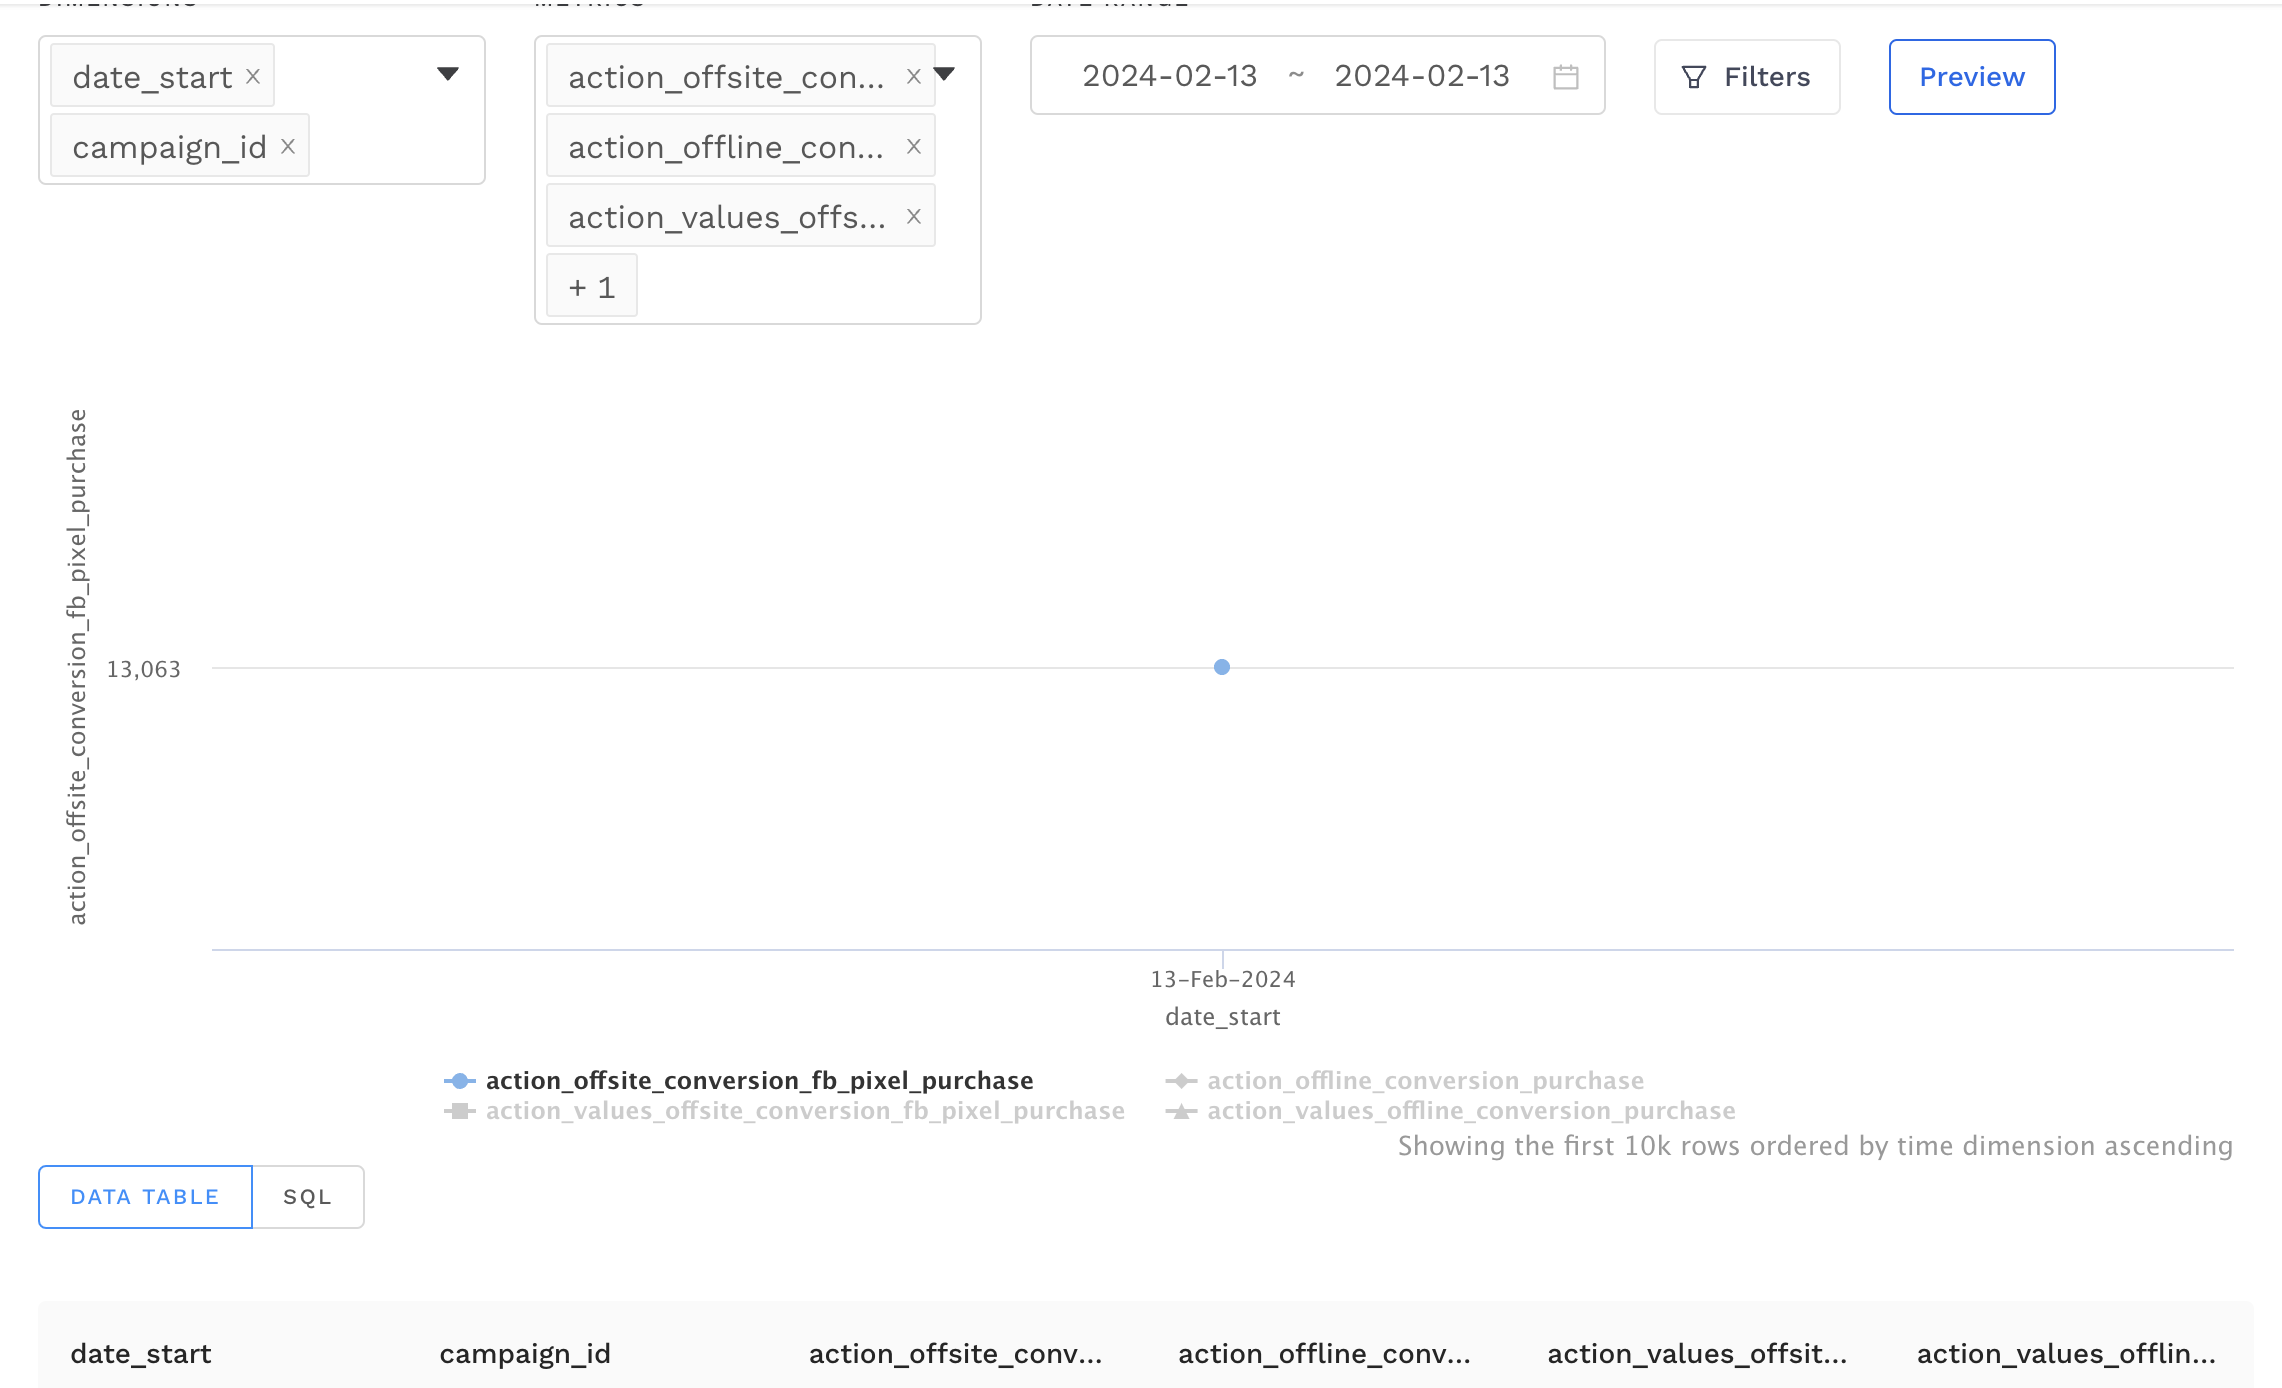Edit the end date 2024-02-13 field

pos(1422,76)
